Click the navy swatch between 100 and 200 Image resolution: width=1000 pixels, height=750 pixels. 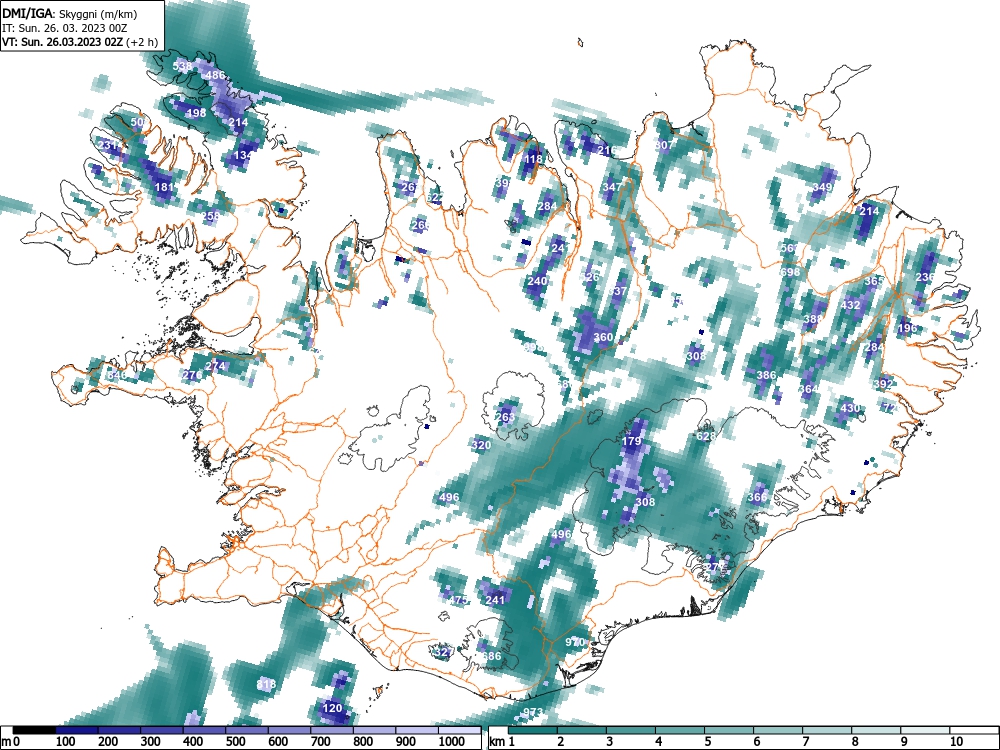(77, 730)
